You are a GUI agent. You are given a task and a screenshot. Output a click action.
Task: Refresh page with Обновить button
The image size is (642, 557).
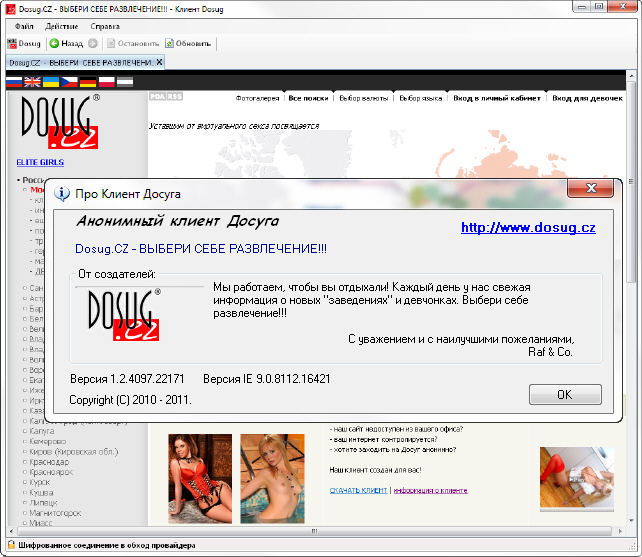[188, 43]
